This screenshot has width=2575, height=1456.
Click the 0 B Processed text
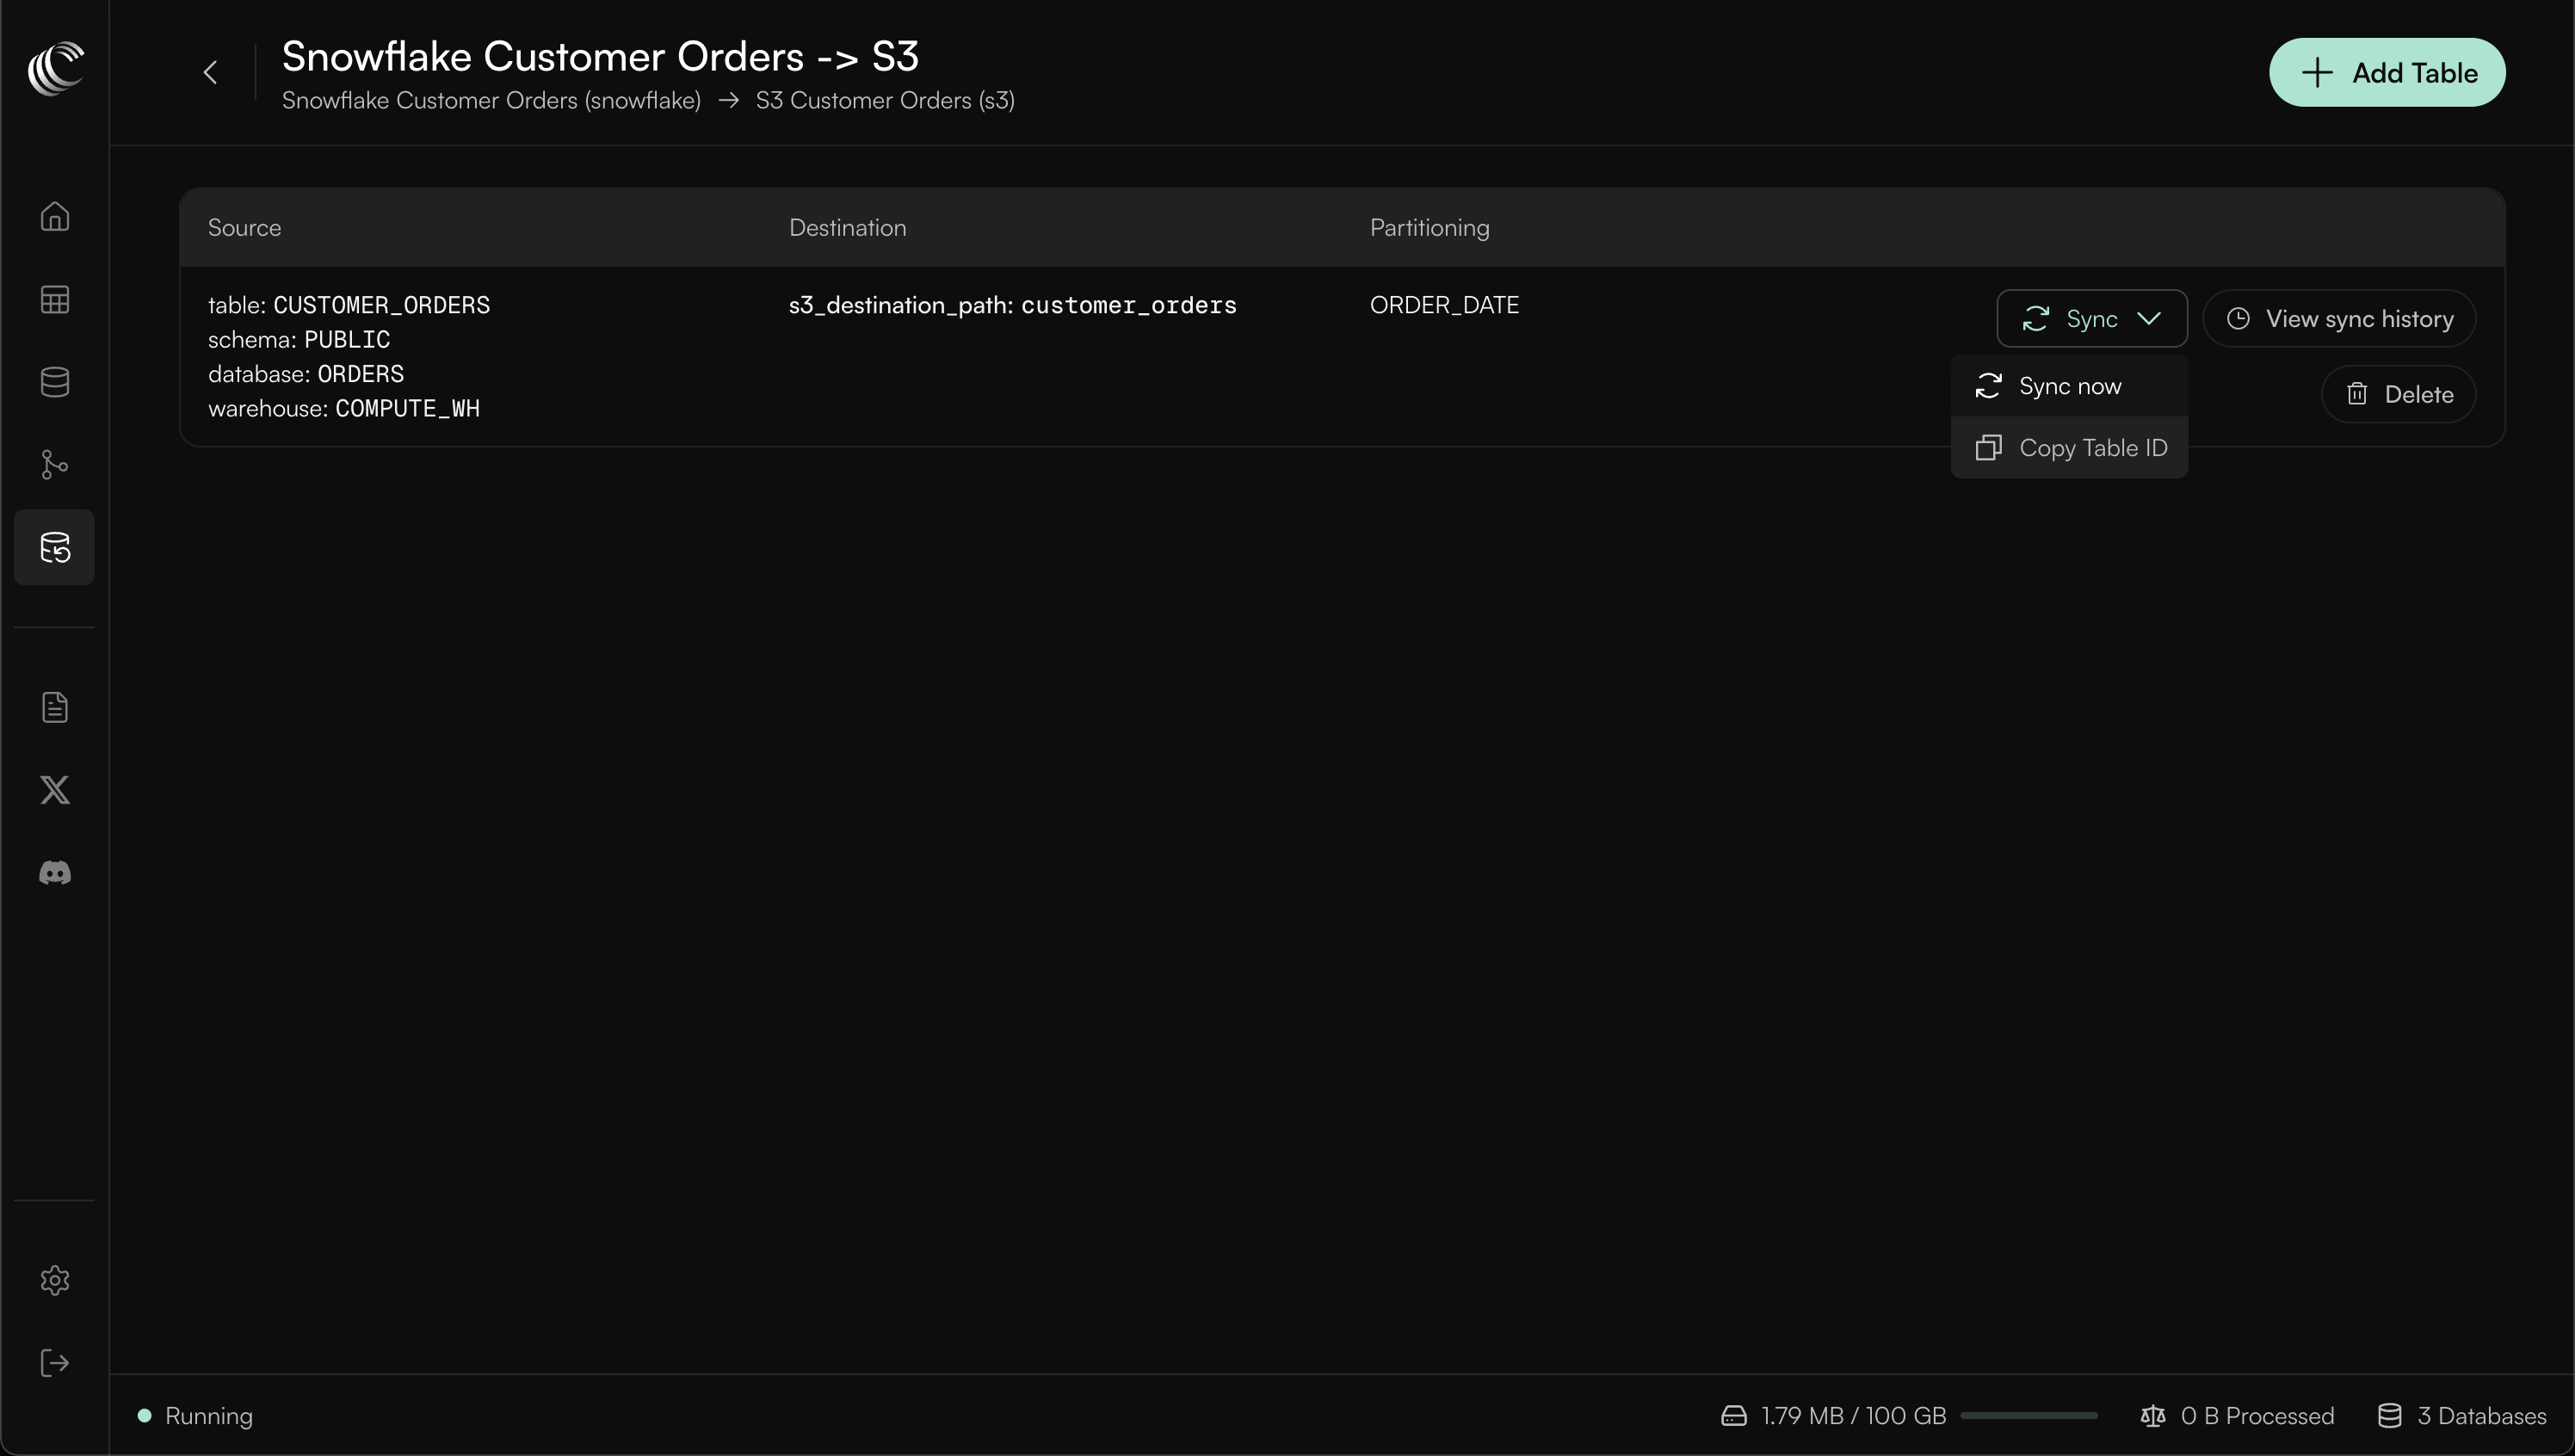2257,1416
